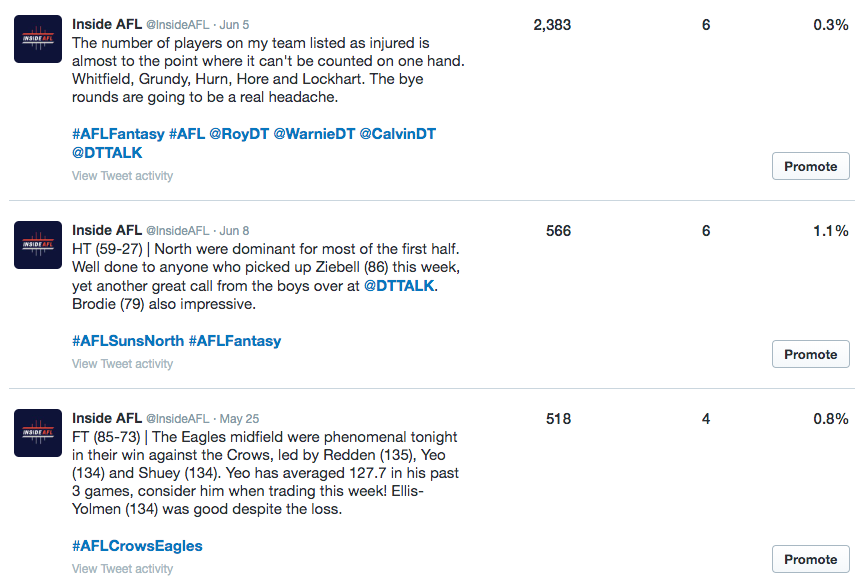View Tweet activity for Jun 5 tweet
Viewport: 865px width, 588px height.
[122, 176]
